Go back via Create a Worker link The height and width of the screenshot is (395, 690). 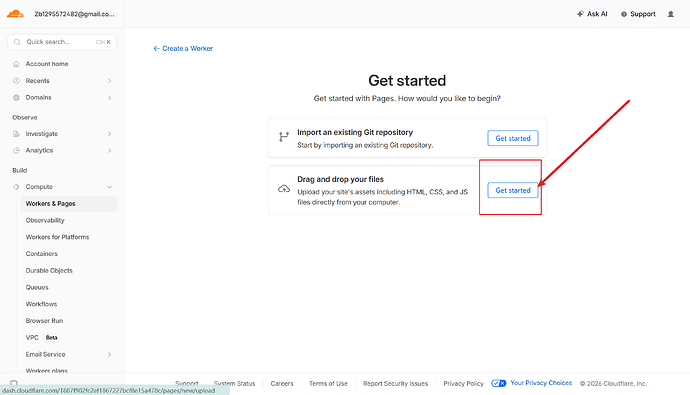pyautogui.click(x=183, y=48)
